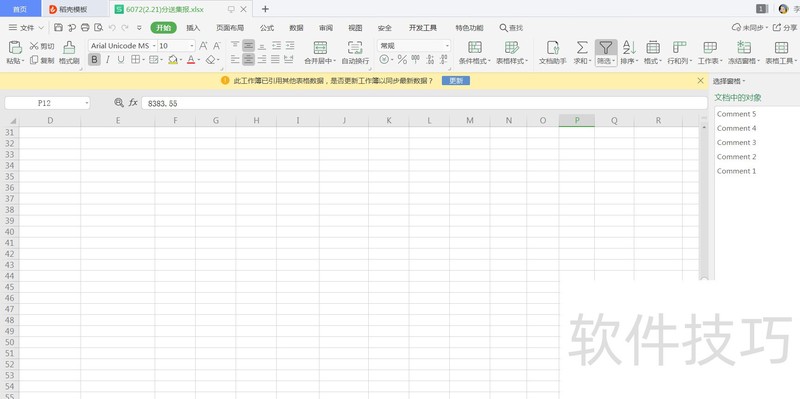Viewport: 800px width, 399px height.
Task: Click the Sum (求和) sigma icon
Action: 582,48
